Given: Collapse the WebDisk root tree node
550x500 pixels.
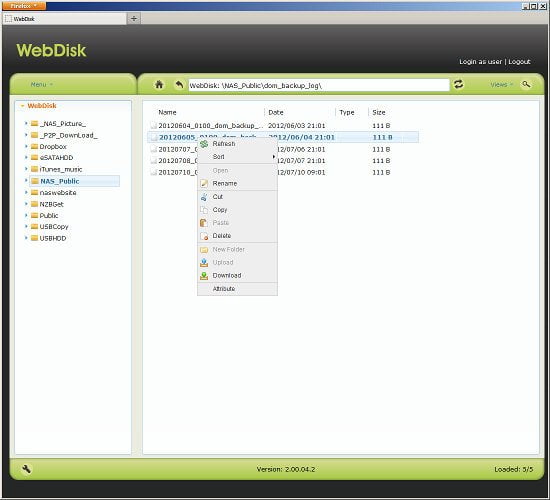Looking at the screenshot, I should (22, 106).
